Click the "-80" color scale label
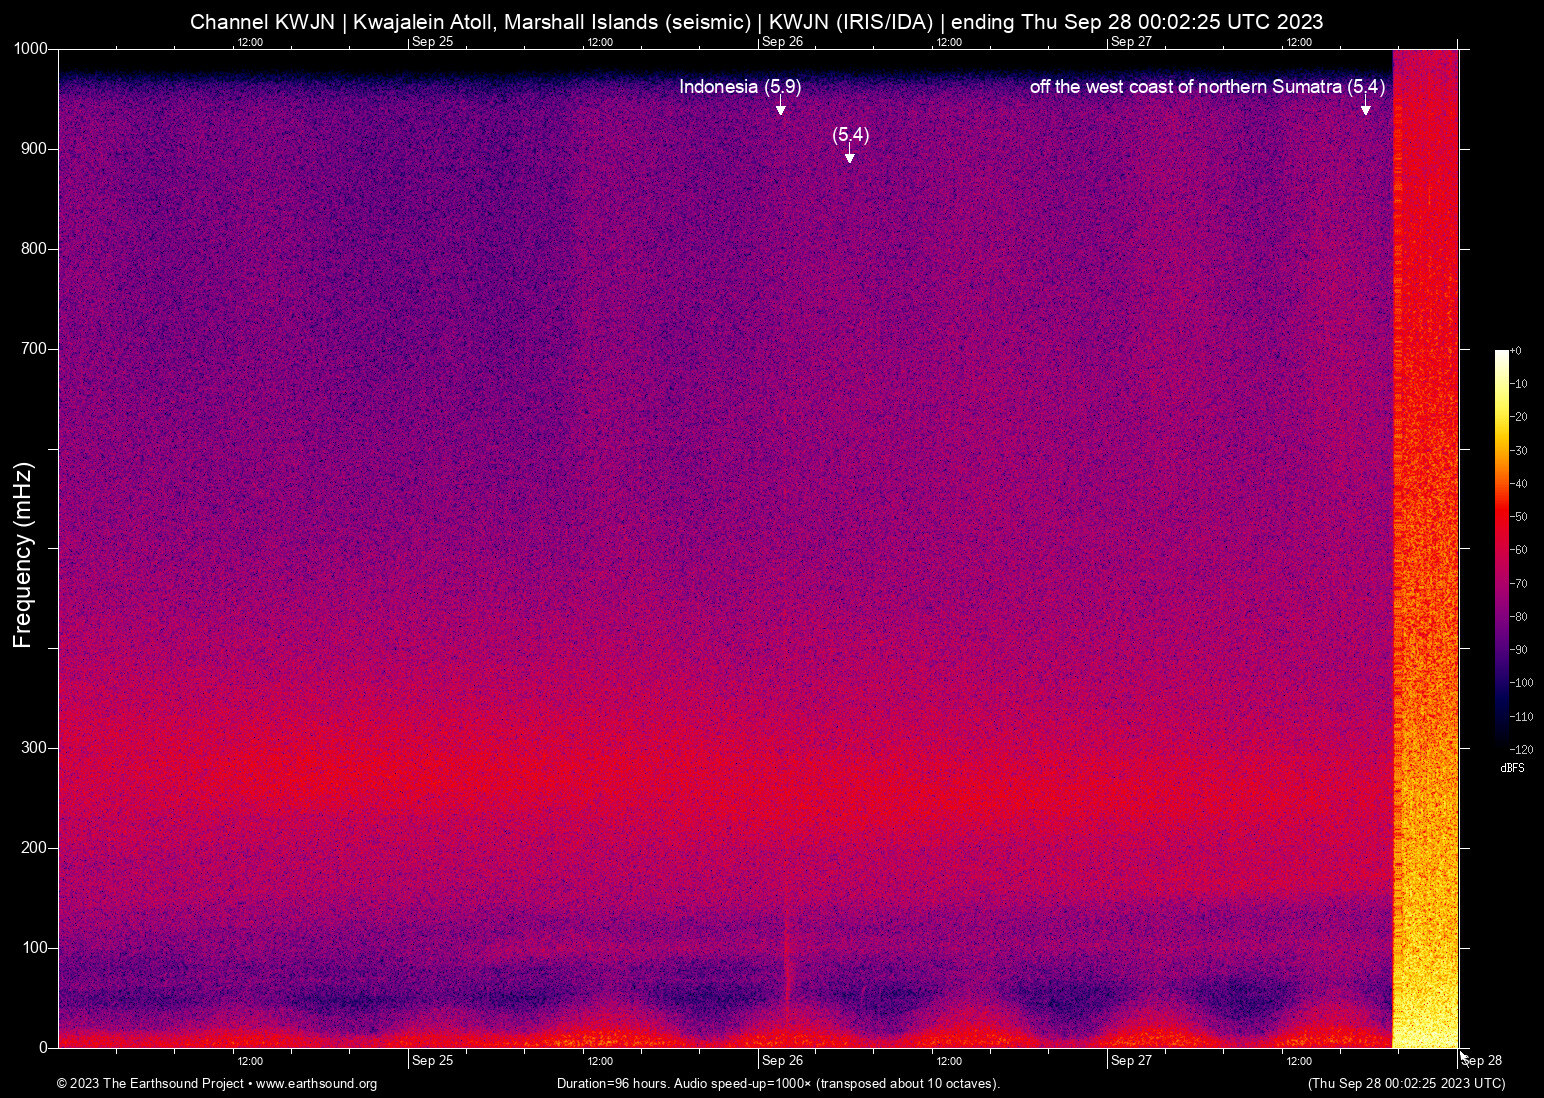Screen dimensions: 1544x1098 pos(1518,617)
